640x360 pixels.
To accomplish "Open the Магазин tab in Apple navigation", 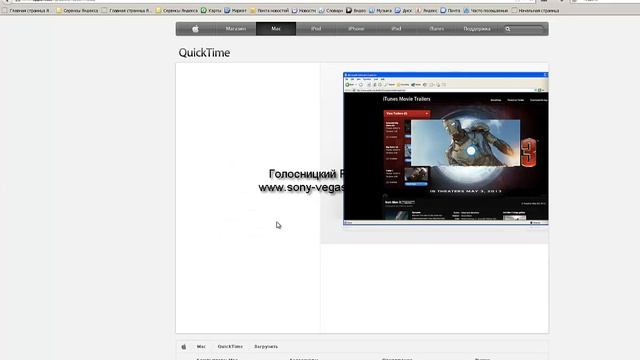I will pos(236,29).
